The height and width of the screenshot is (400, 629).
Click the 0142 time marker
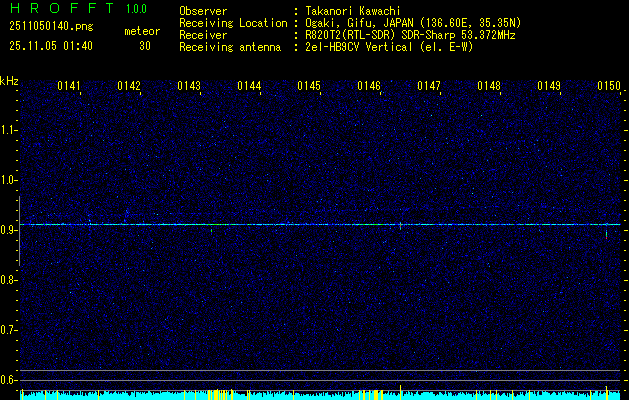129,86
